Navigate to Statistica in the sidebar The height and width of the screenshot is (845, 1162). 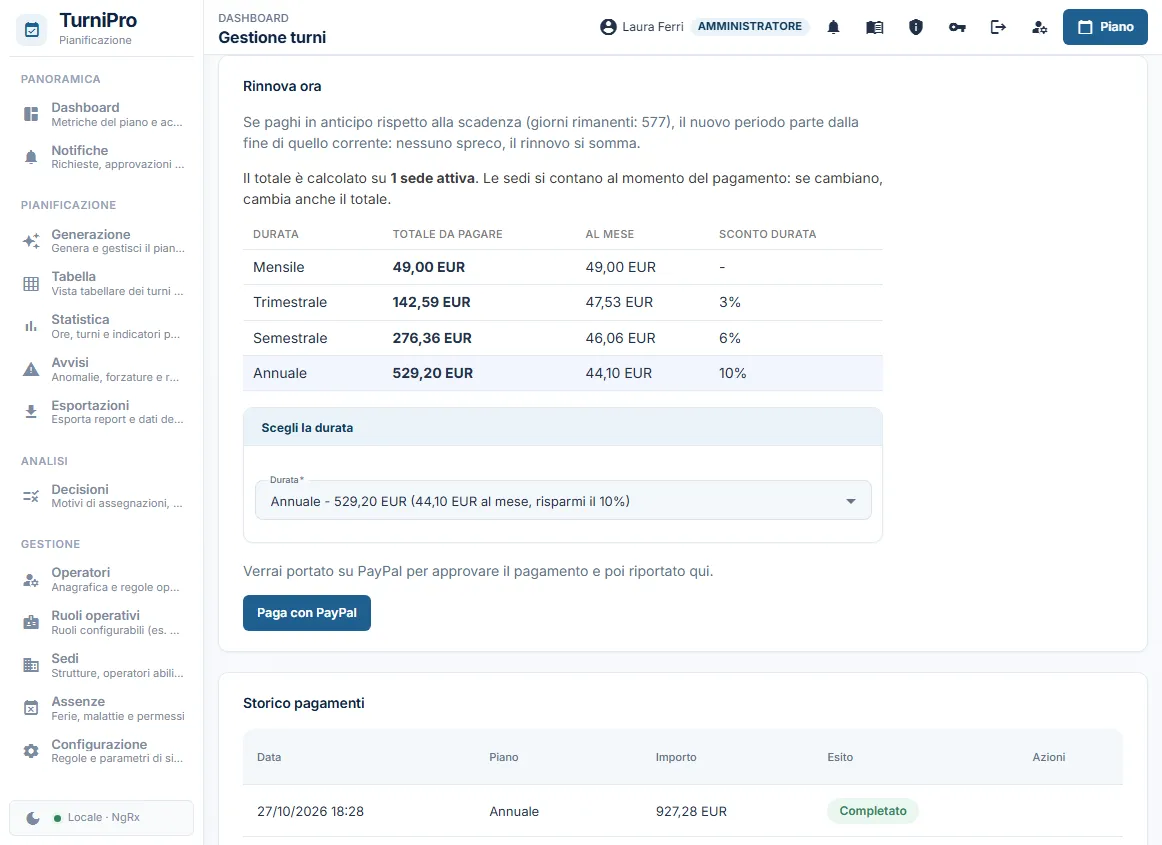coord(102,326)
